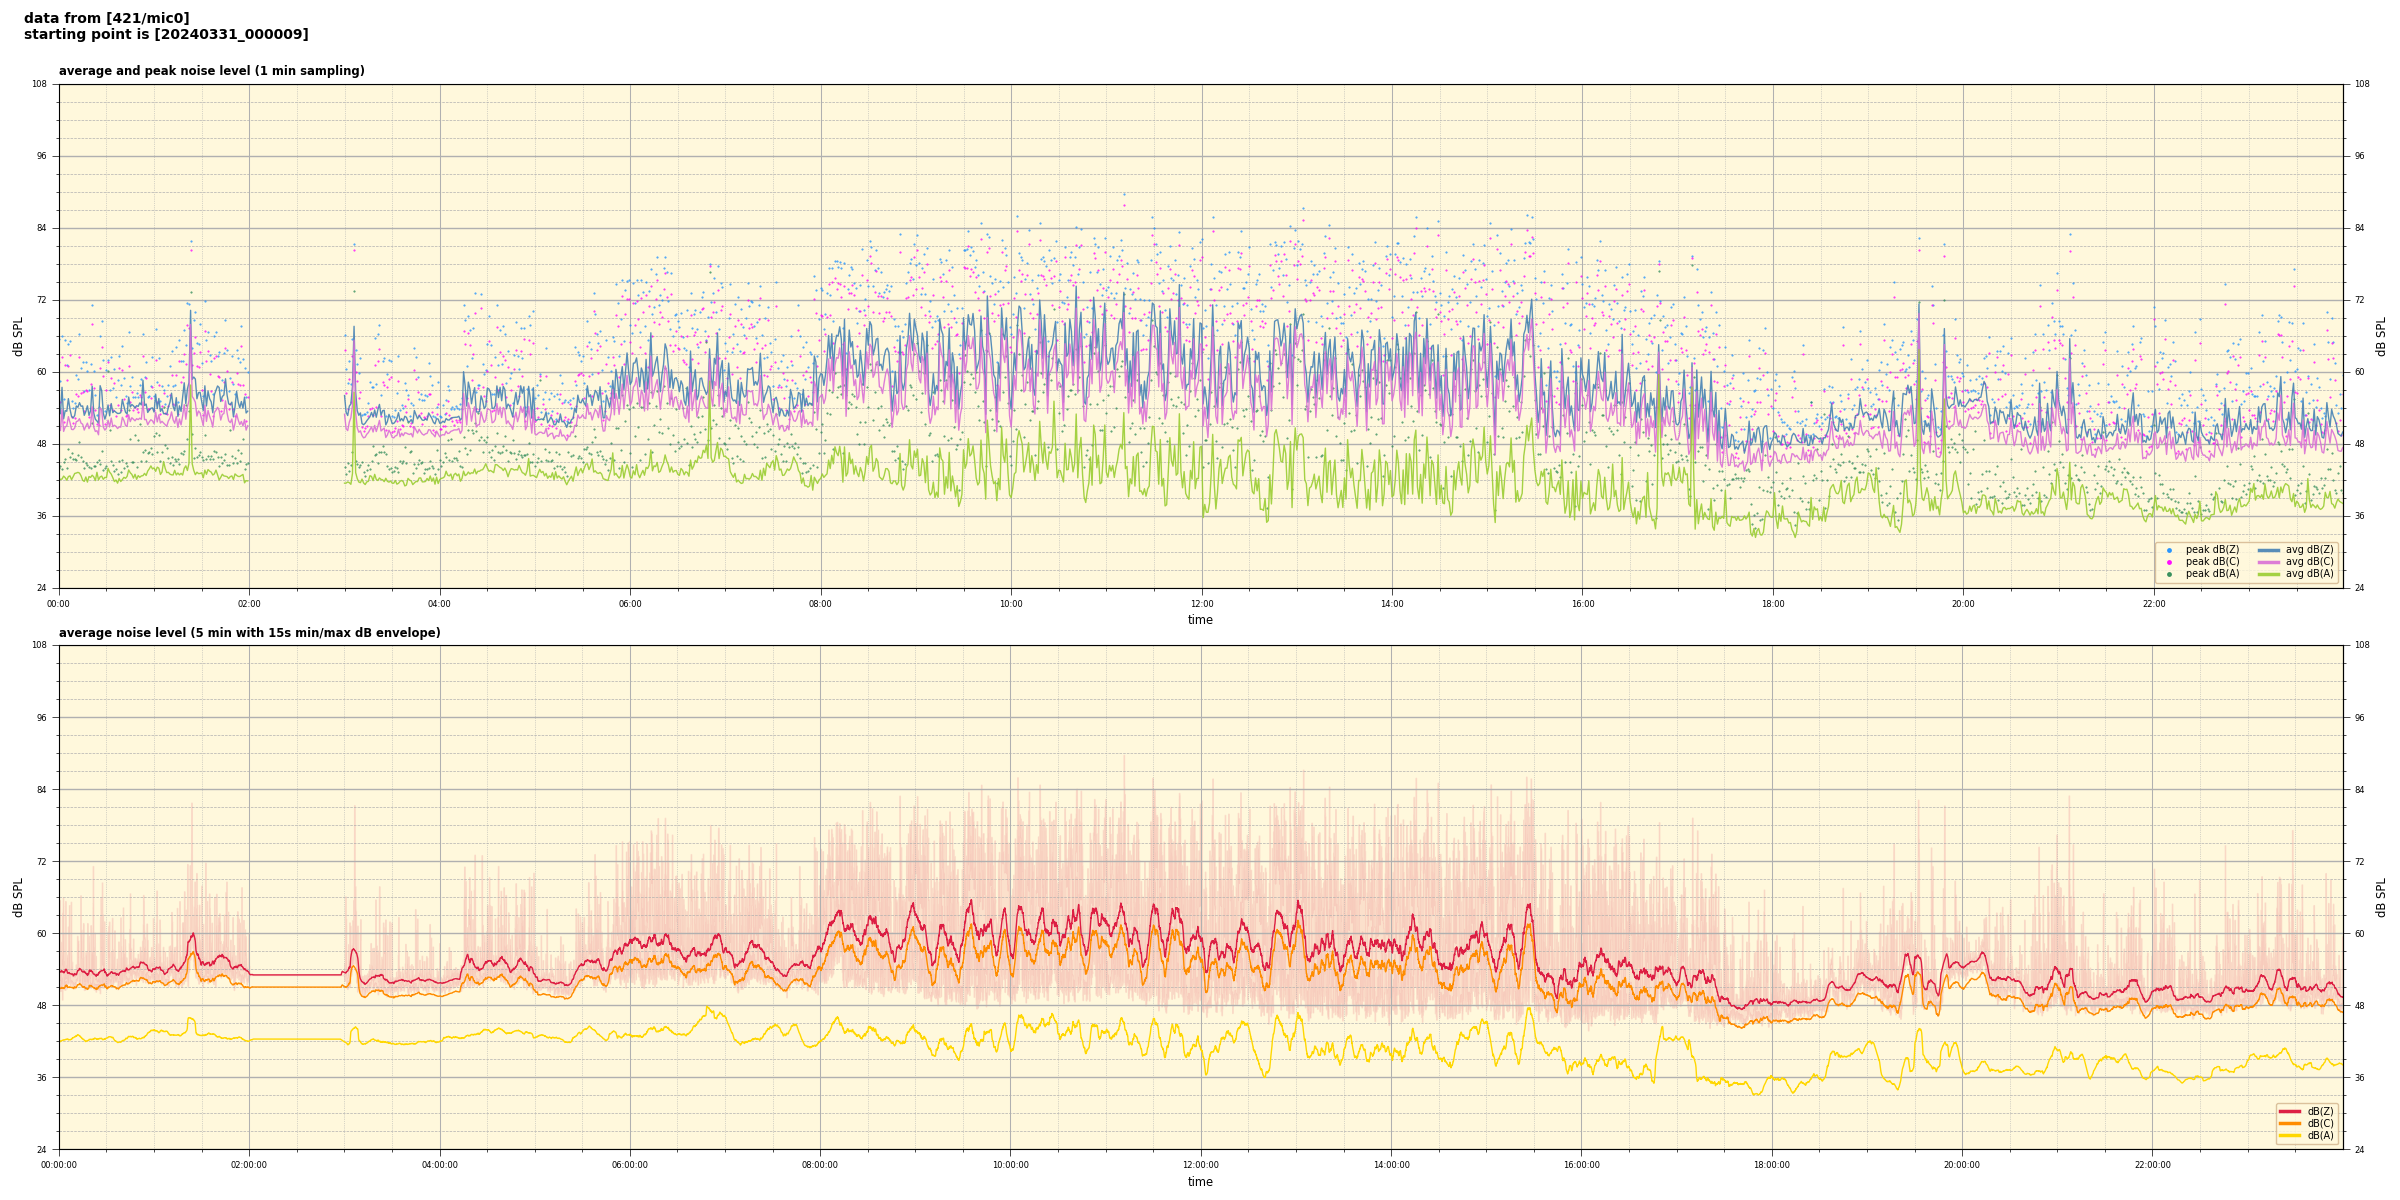Click the top chart 'time' axis label
The image size is (2400, 1200).
(x=1200, y=620)
